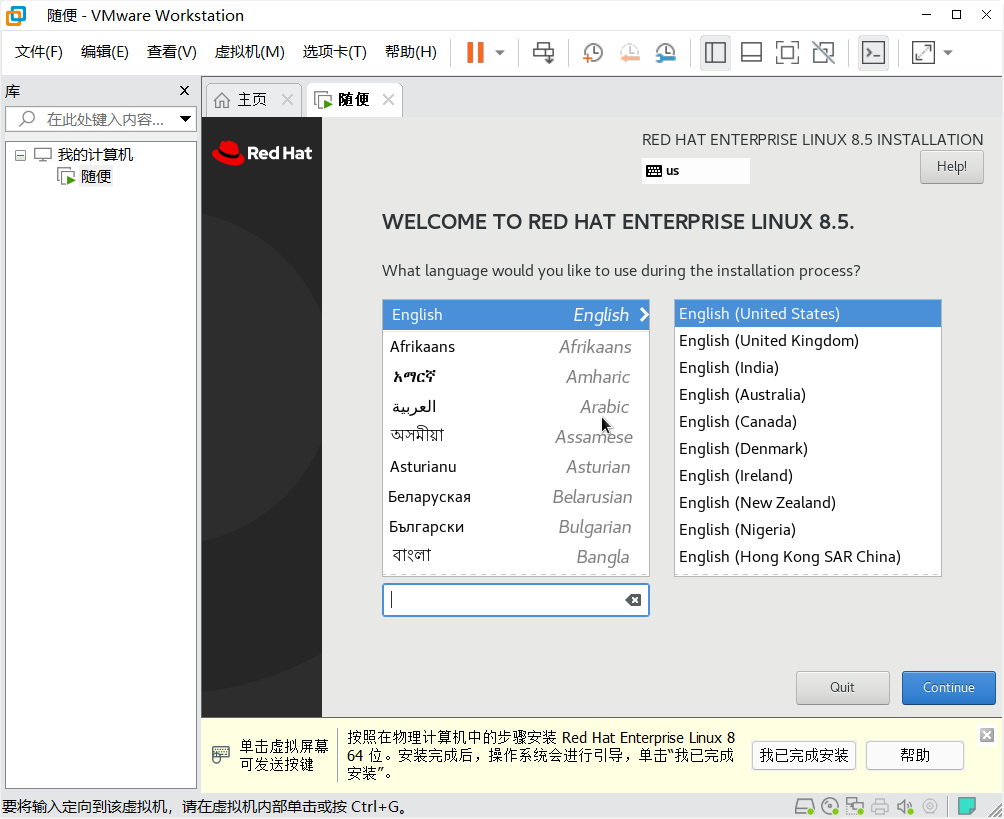Select Bangla in the language list
Screen dimensions: 1004x819
(x=515, y=556)
